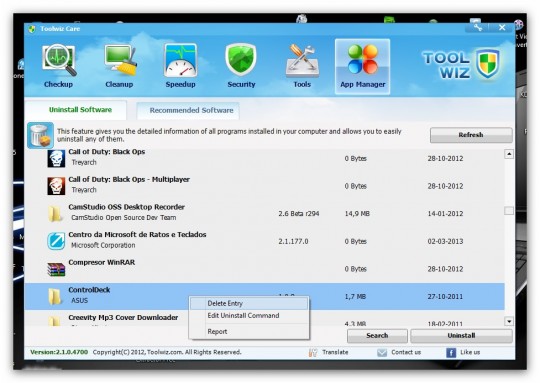This screenshot has height=383, width=540.
Task: Click the 1,7 MB size value
Action: 355,297
